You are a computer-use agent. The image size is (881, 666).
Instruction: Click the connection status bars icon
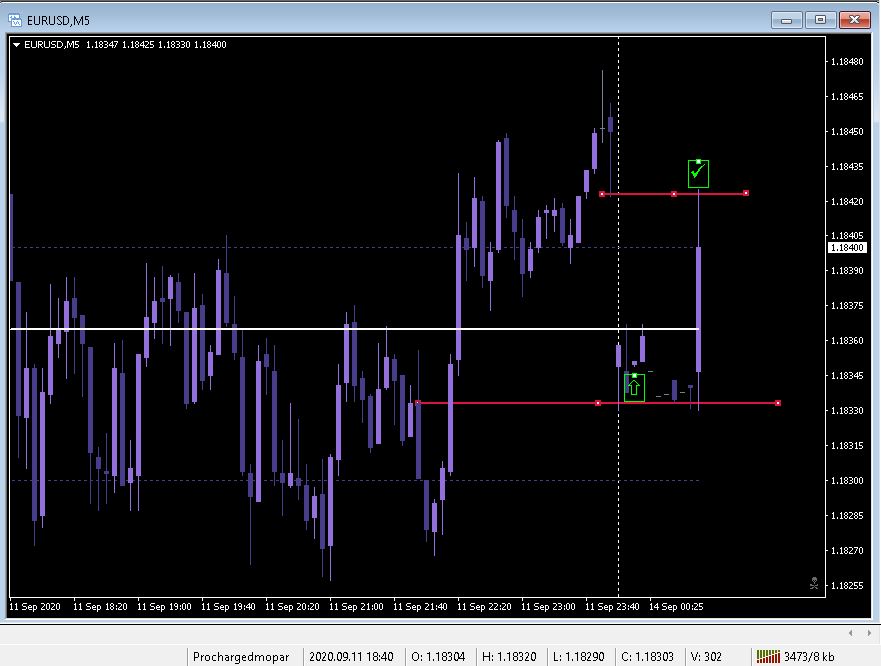tap(768, 656)
